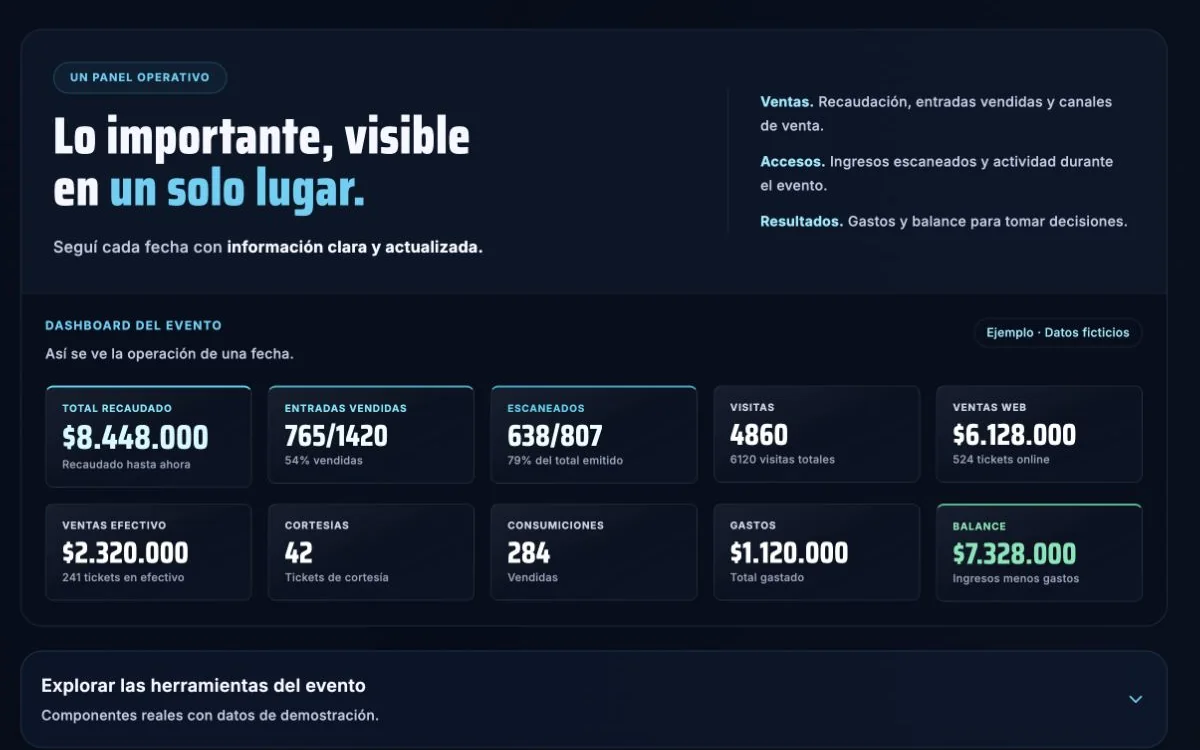This screenshot has height=750, width=1200.
Task: Click the "Accesos." highlighted word
Action: 793,162
